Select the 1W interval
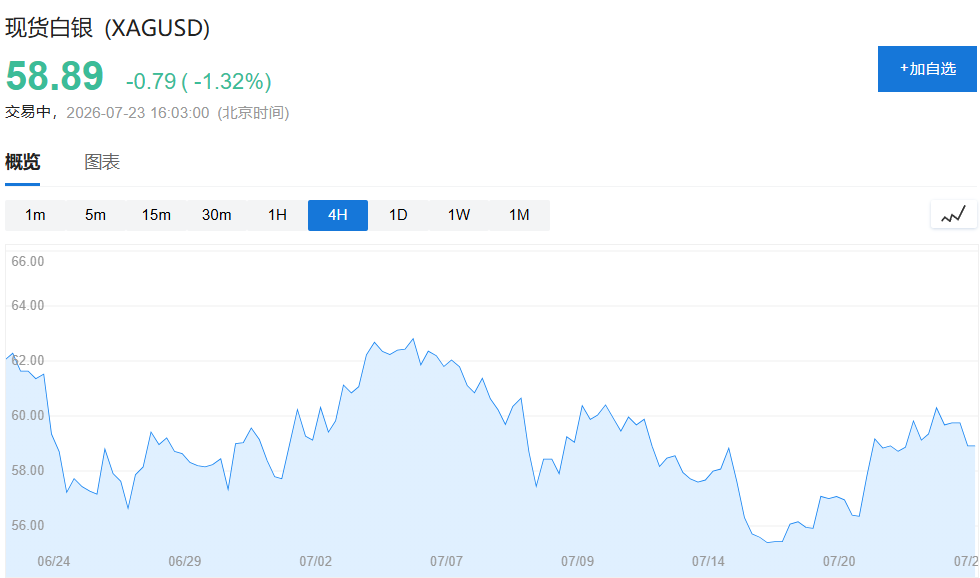Screen dimensions: 980x578 pos(459,215)
